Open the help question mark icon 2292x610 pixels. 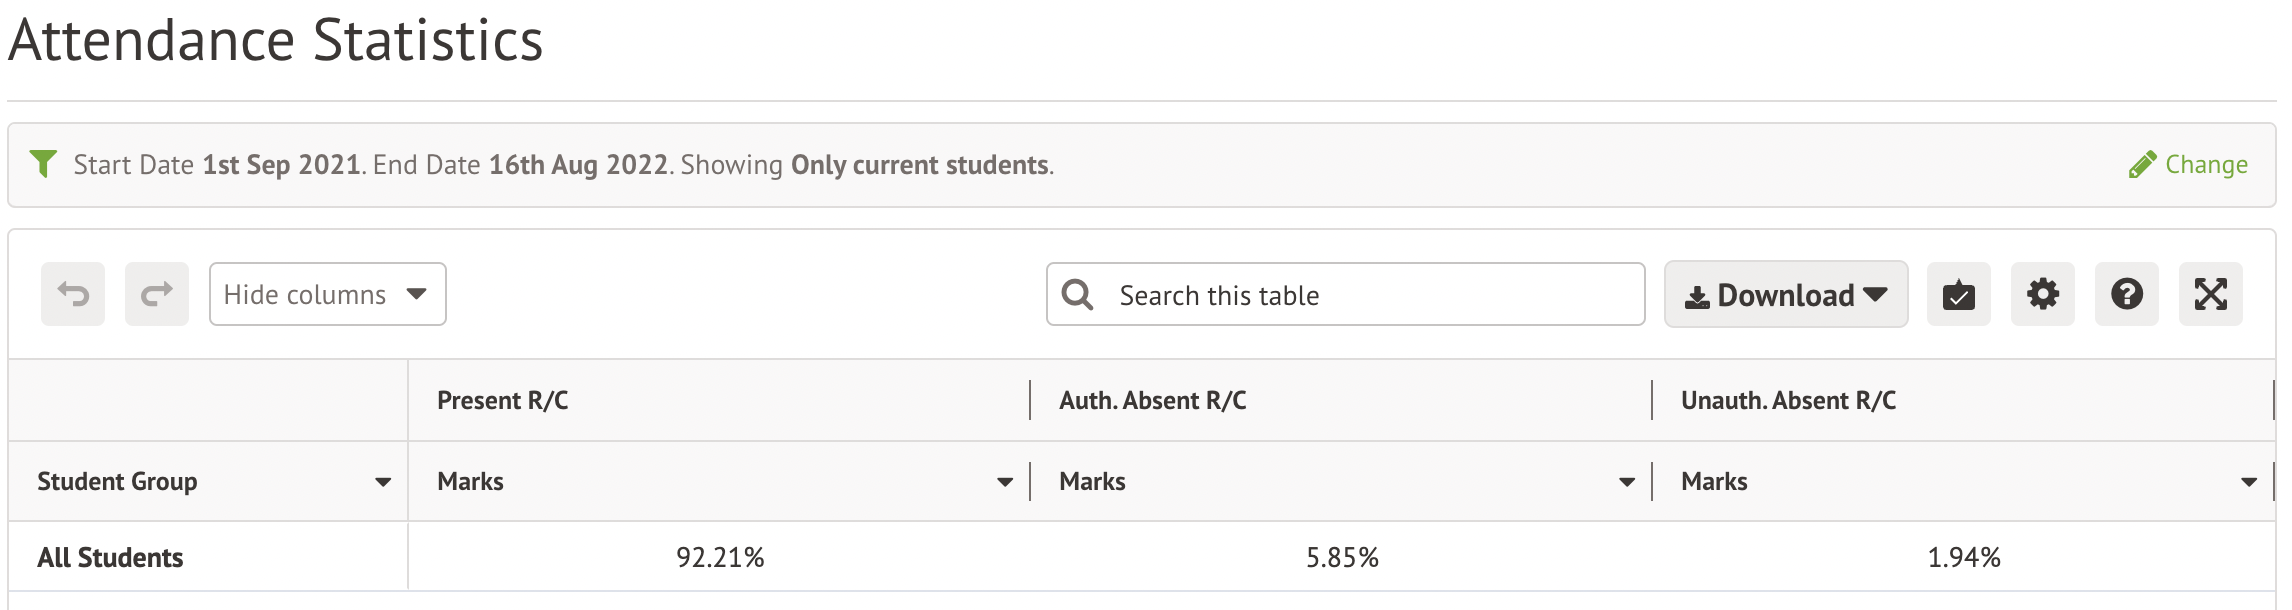[x=2126, y=294]
